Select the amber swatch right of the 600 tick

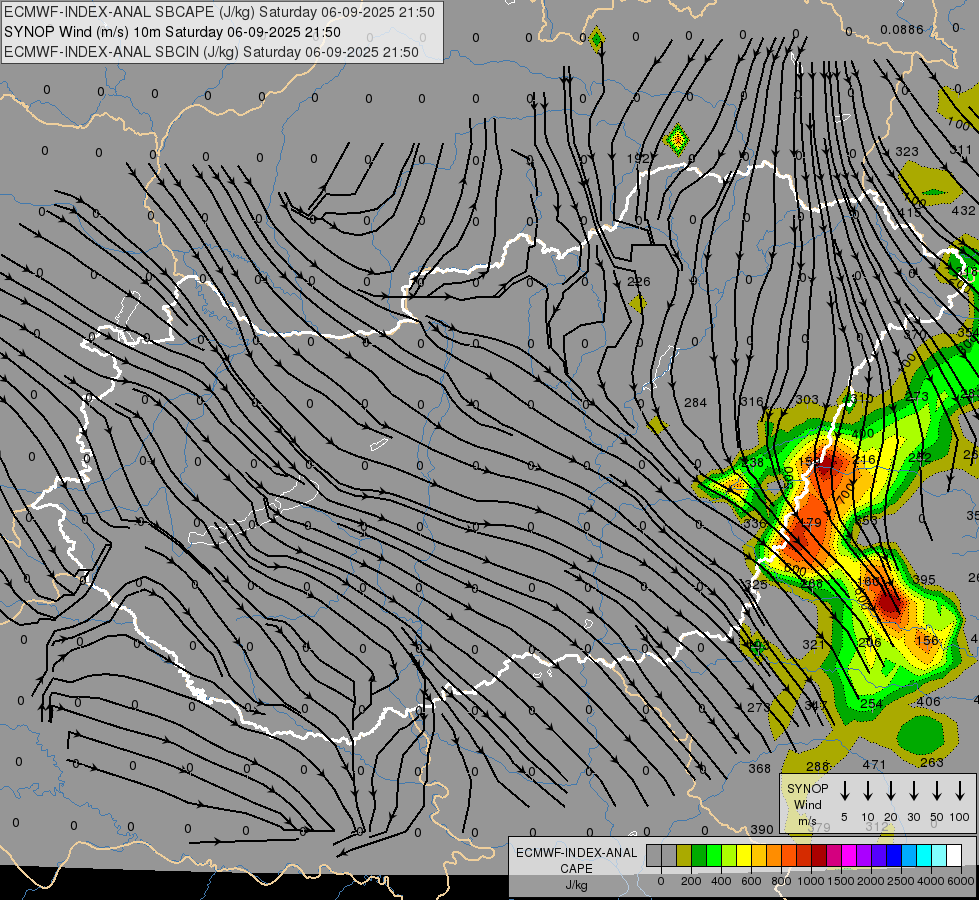759,856
